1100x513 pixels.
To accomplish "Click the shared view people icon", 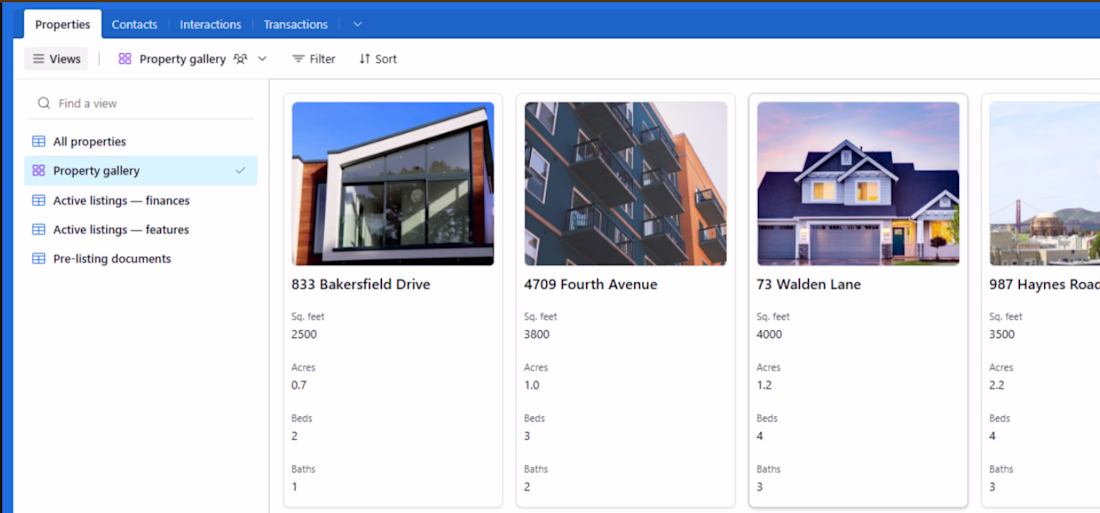I will [x=240, y=59].
